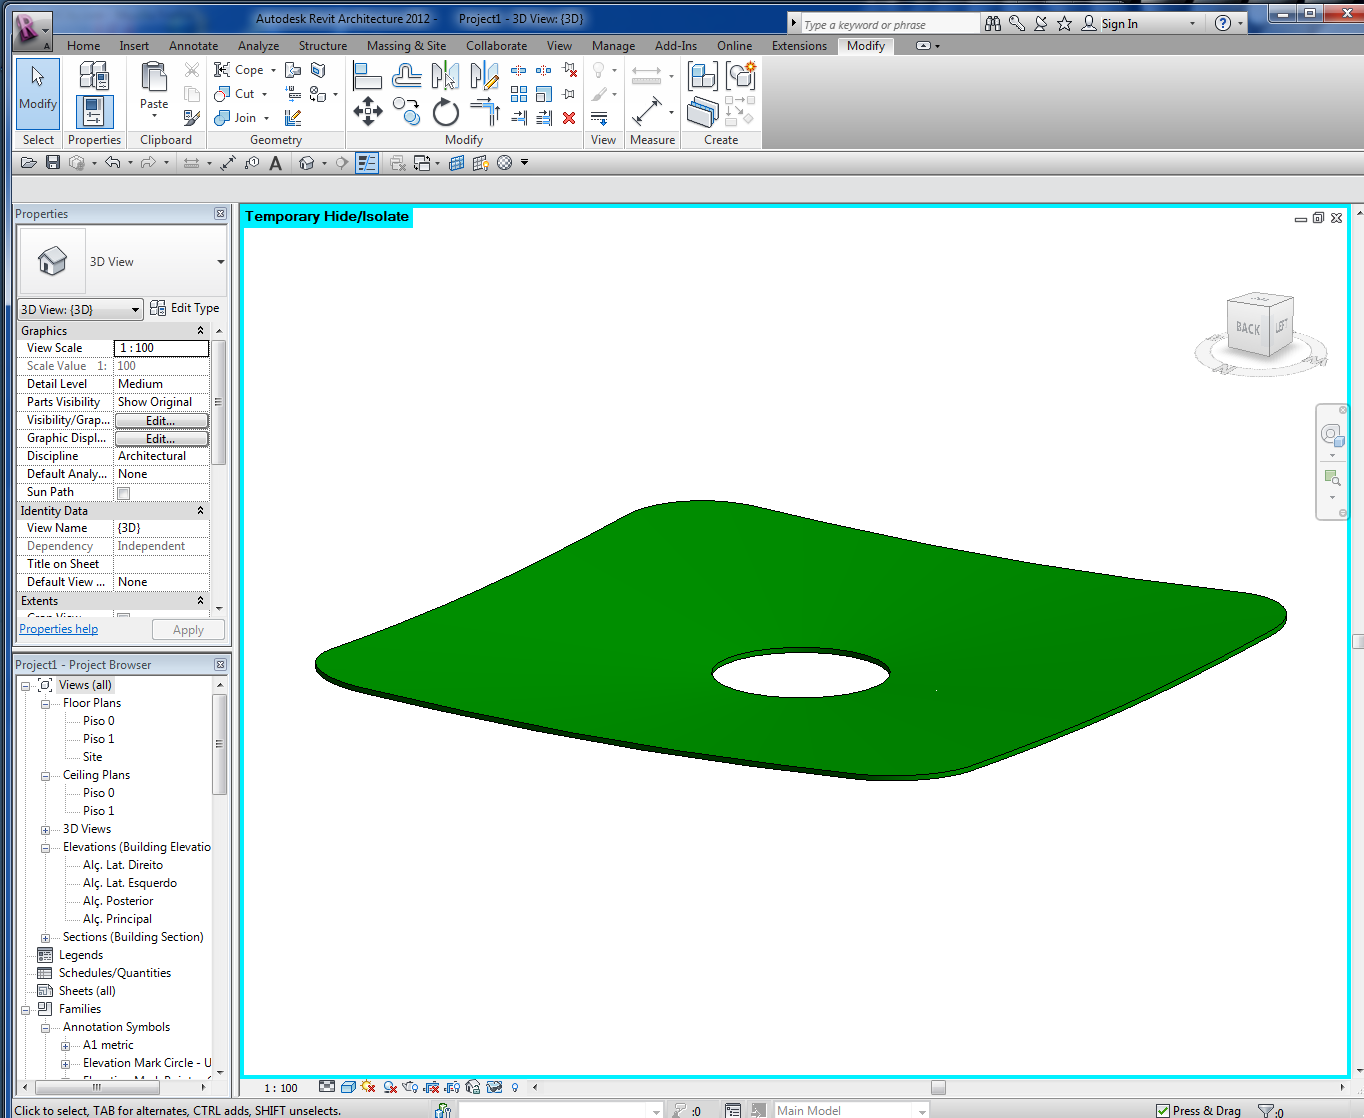Open the Massing & Site ribbon tab
Screen dimensions: 1364x1118
tap(406, 46)
